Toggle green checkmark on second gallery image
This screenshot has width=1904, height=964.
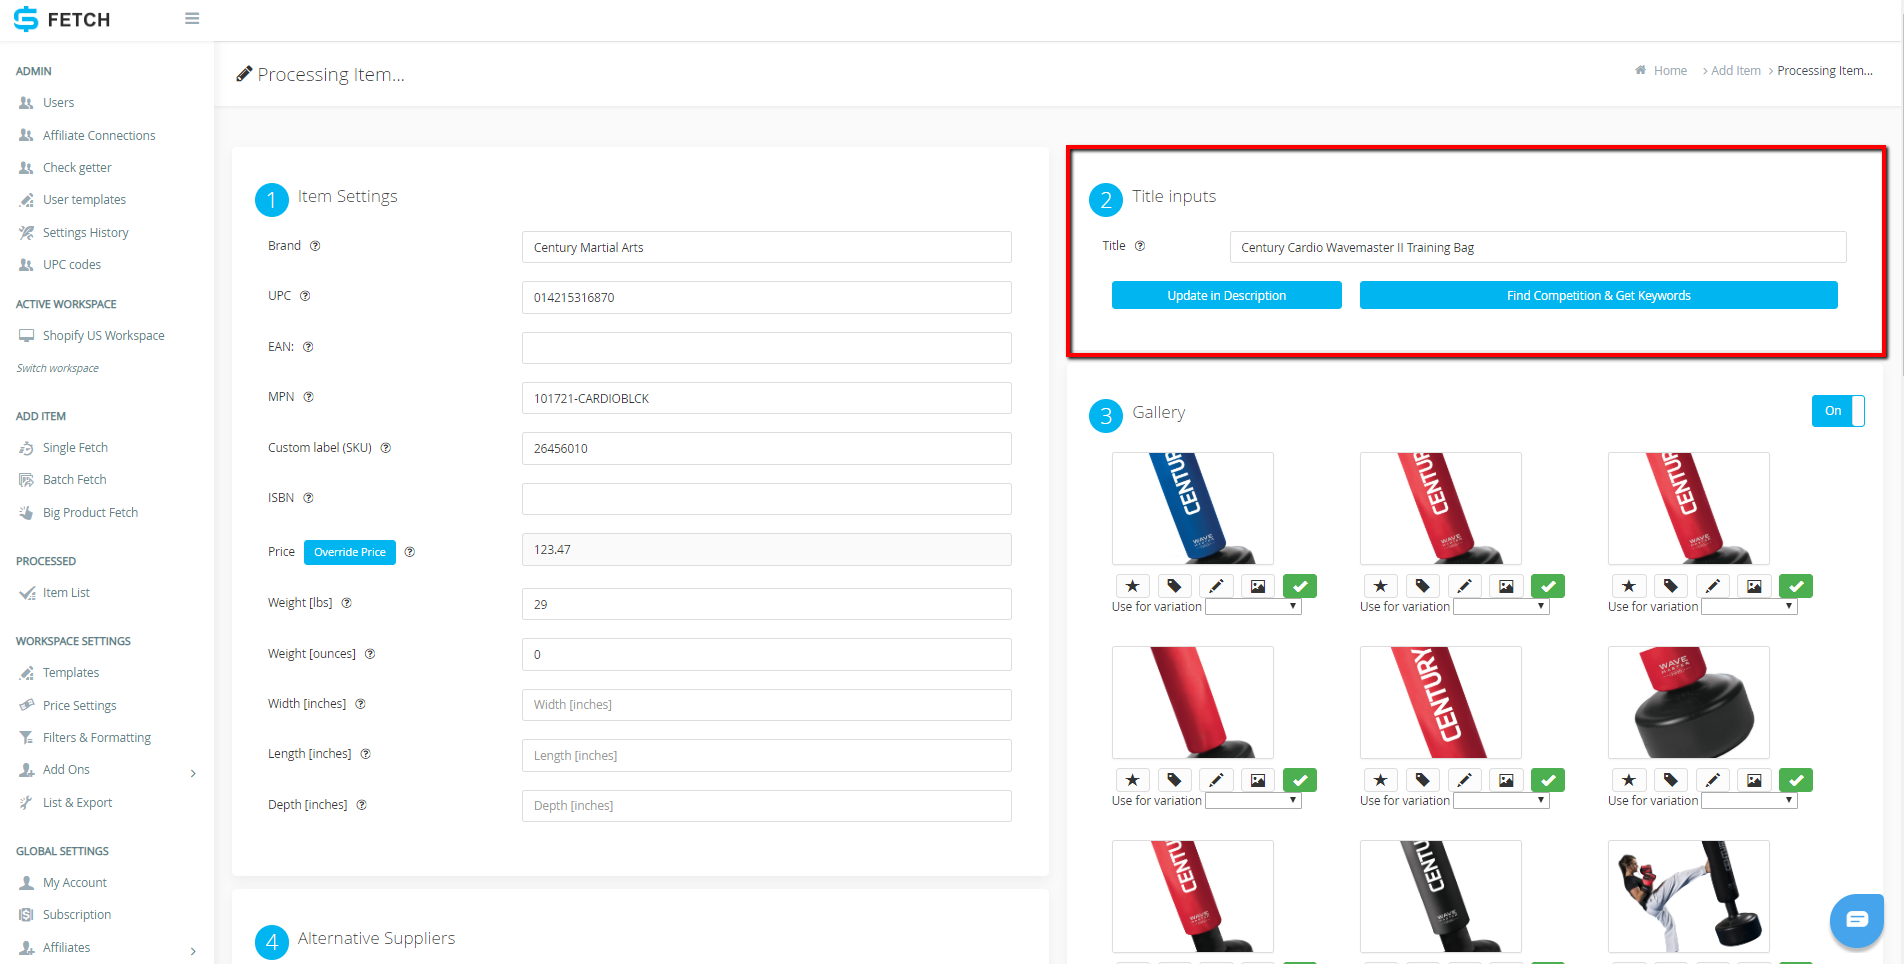[x=1548, y=586]
